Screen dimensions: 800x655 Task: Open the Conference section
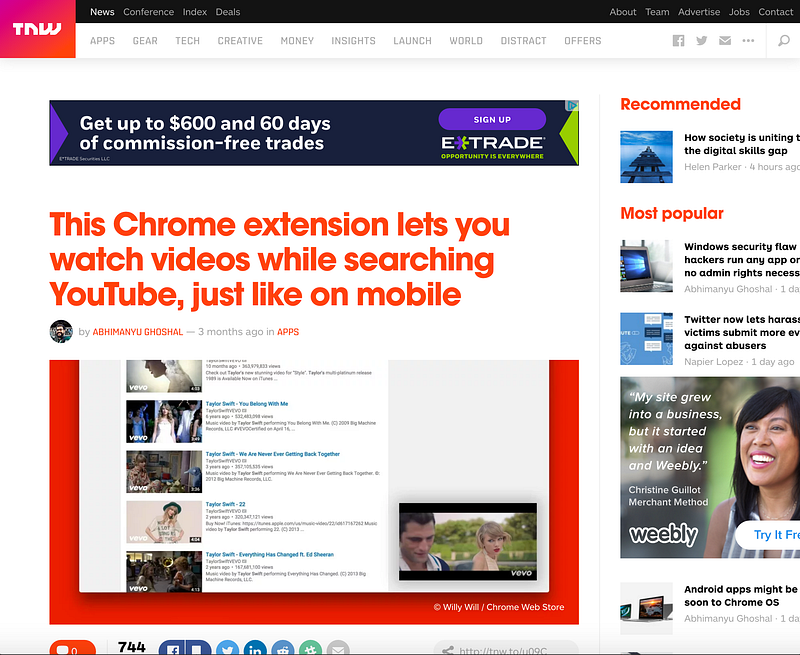point(148,12)
